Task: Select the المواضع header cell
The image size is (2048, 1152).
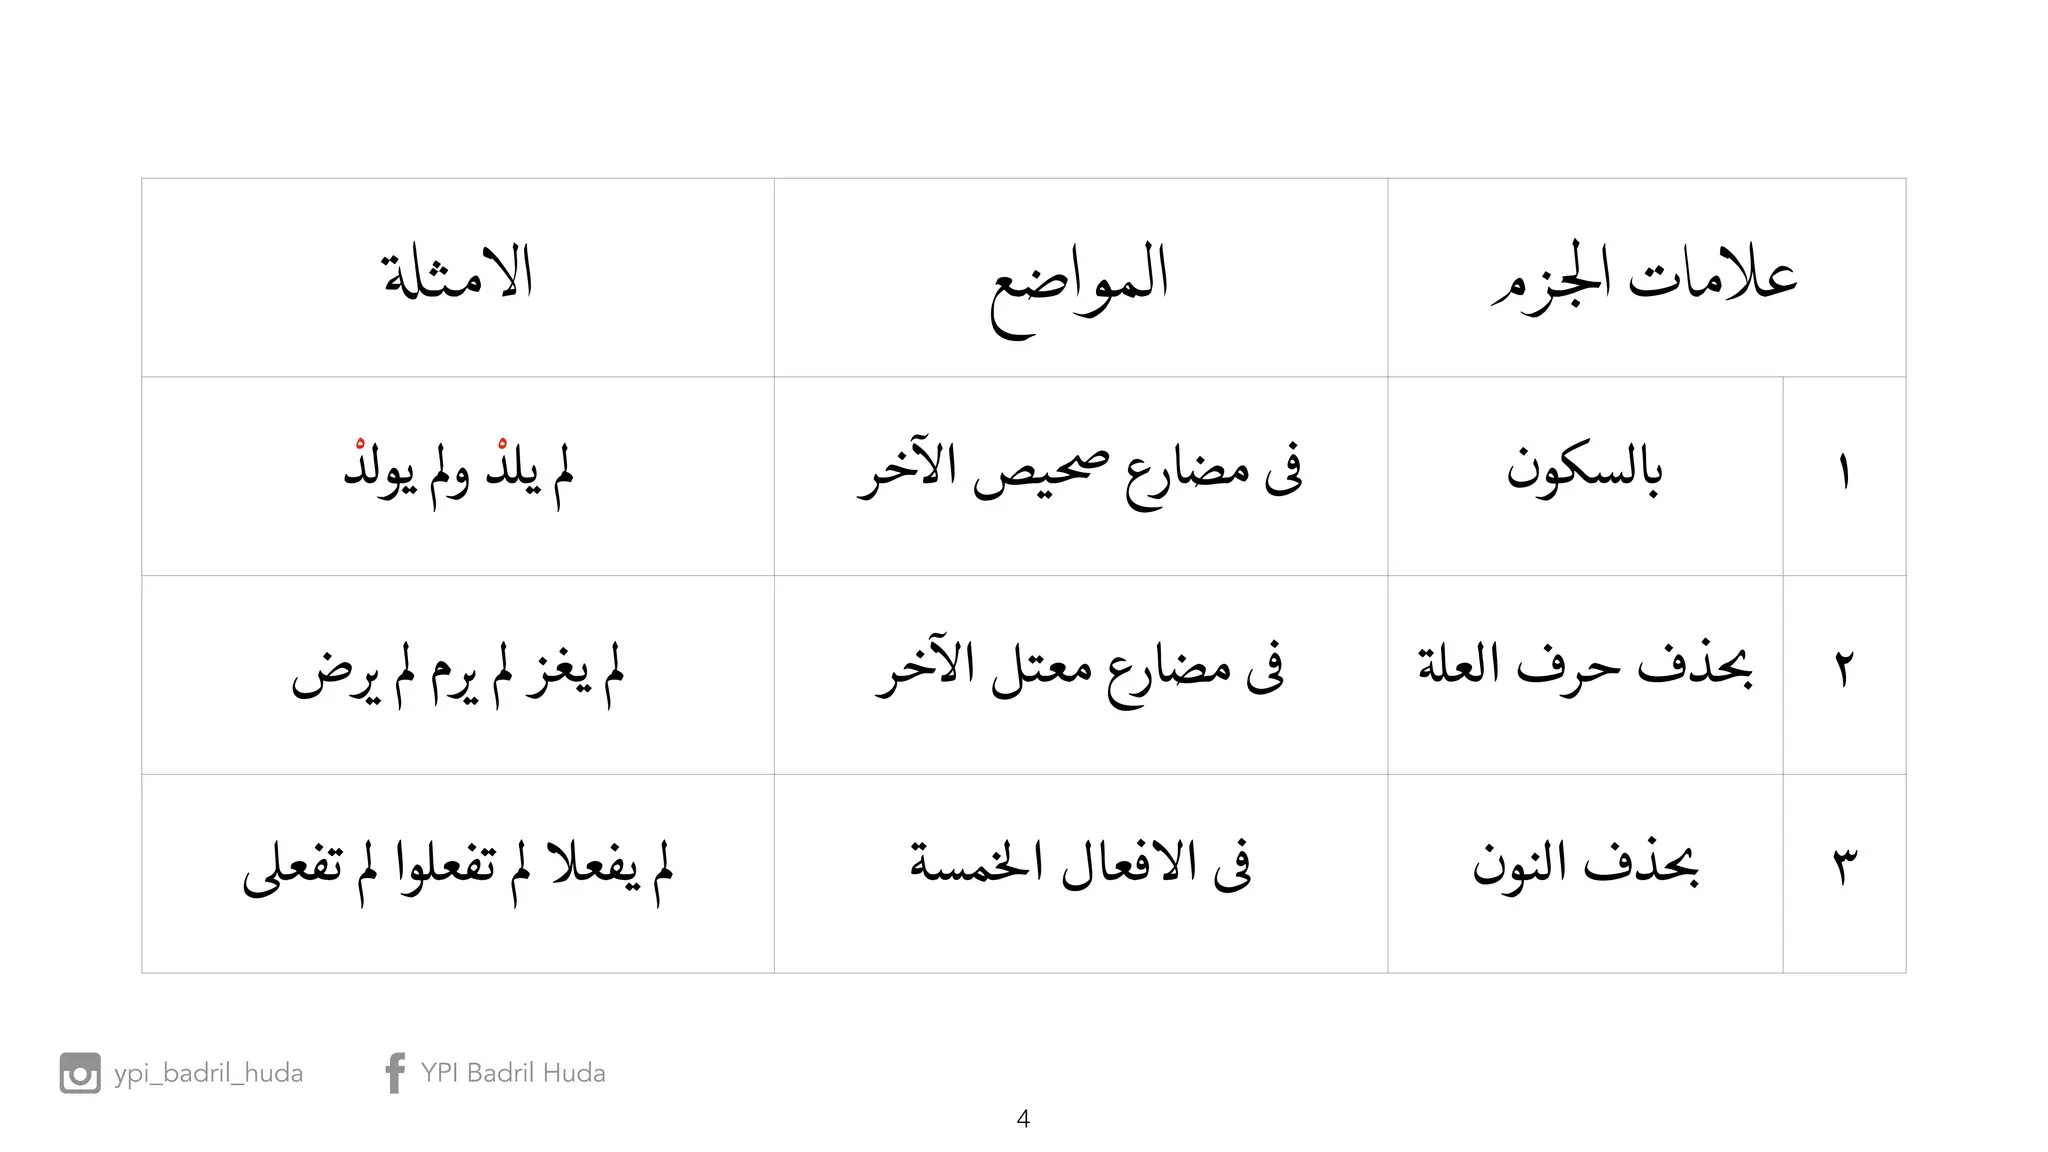Action: 1080,277
